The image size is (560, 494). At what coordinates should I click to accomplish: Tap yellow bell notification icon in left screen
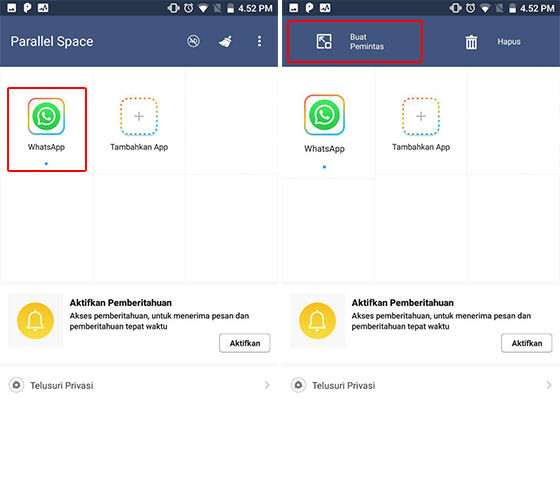coord(35,321)
